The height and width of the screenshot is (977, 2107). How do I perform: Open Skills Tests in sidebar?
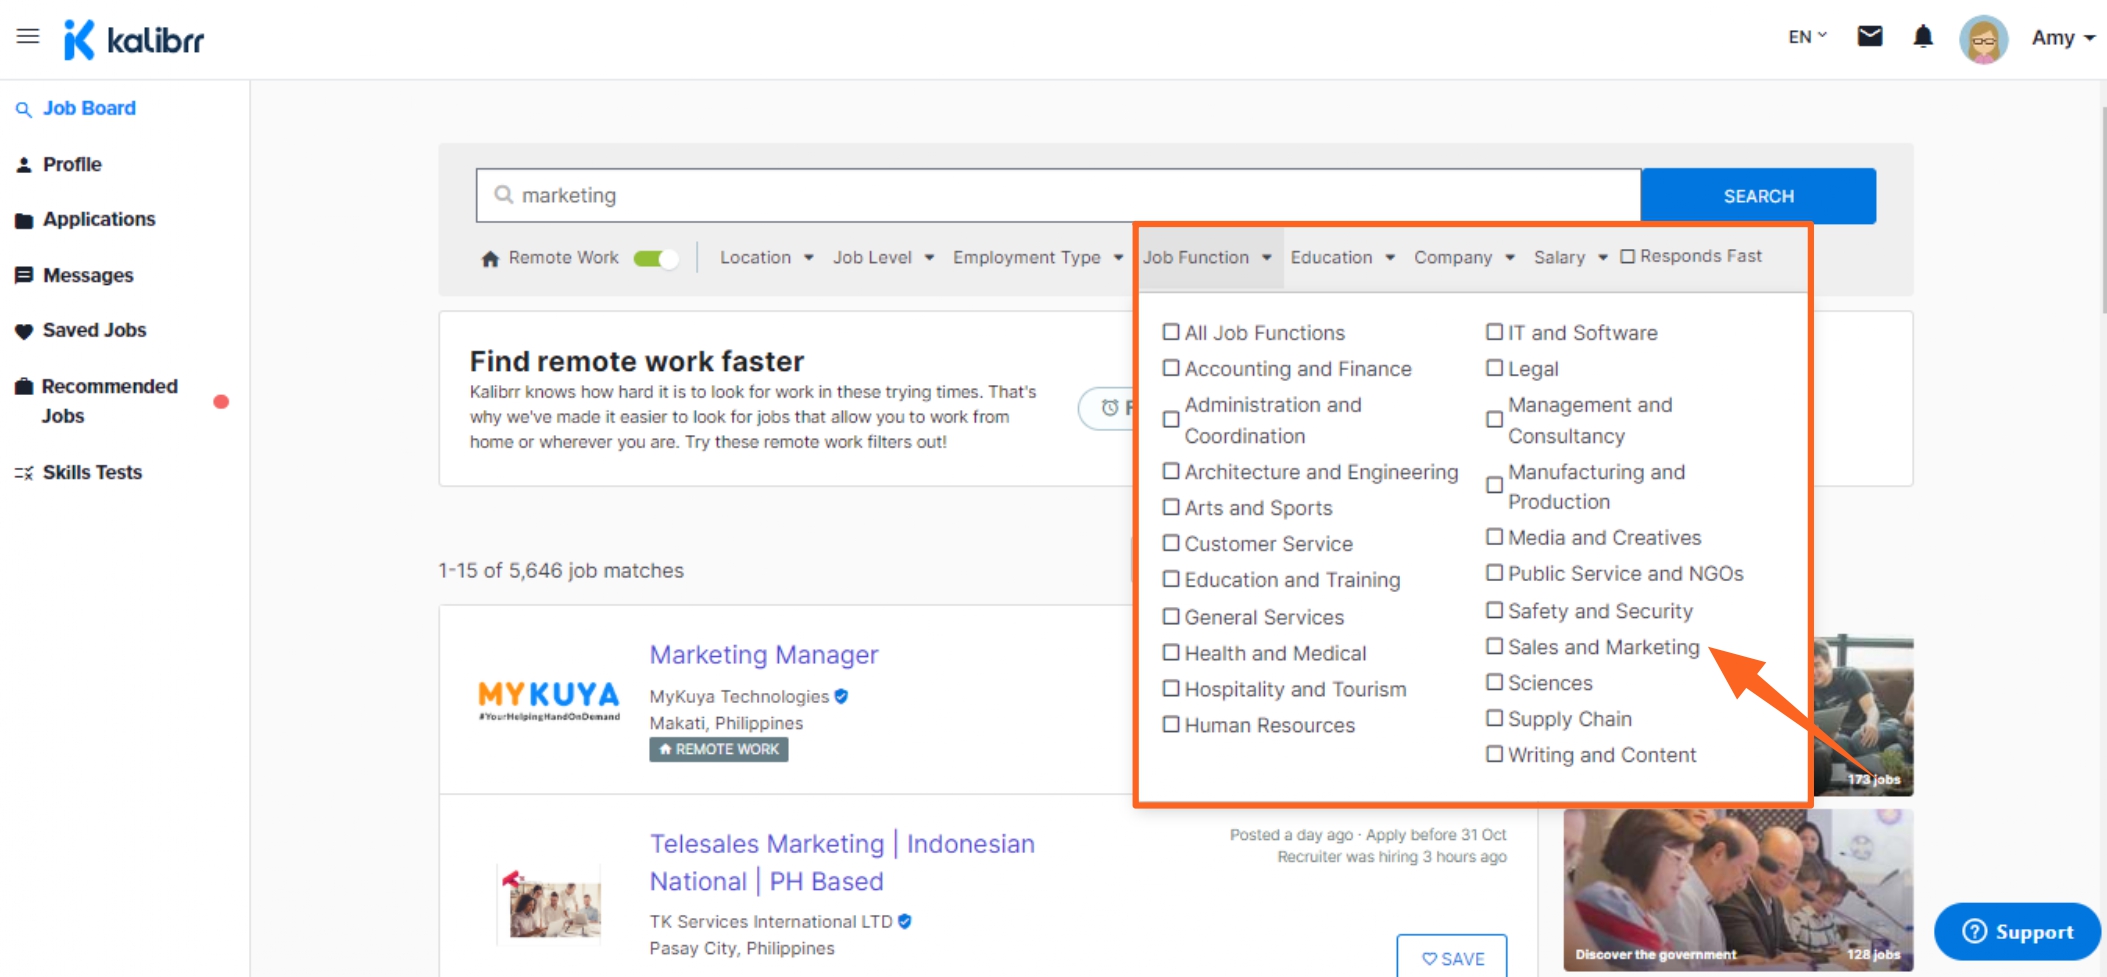coord(92,472)
